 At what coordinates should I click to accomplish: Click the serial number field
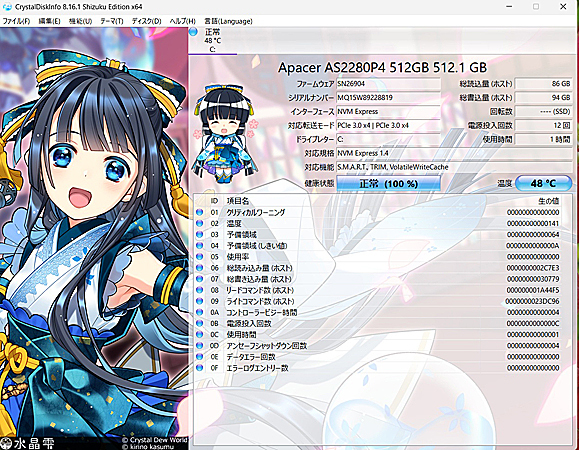(x=388, y=97)
